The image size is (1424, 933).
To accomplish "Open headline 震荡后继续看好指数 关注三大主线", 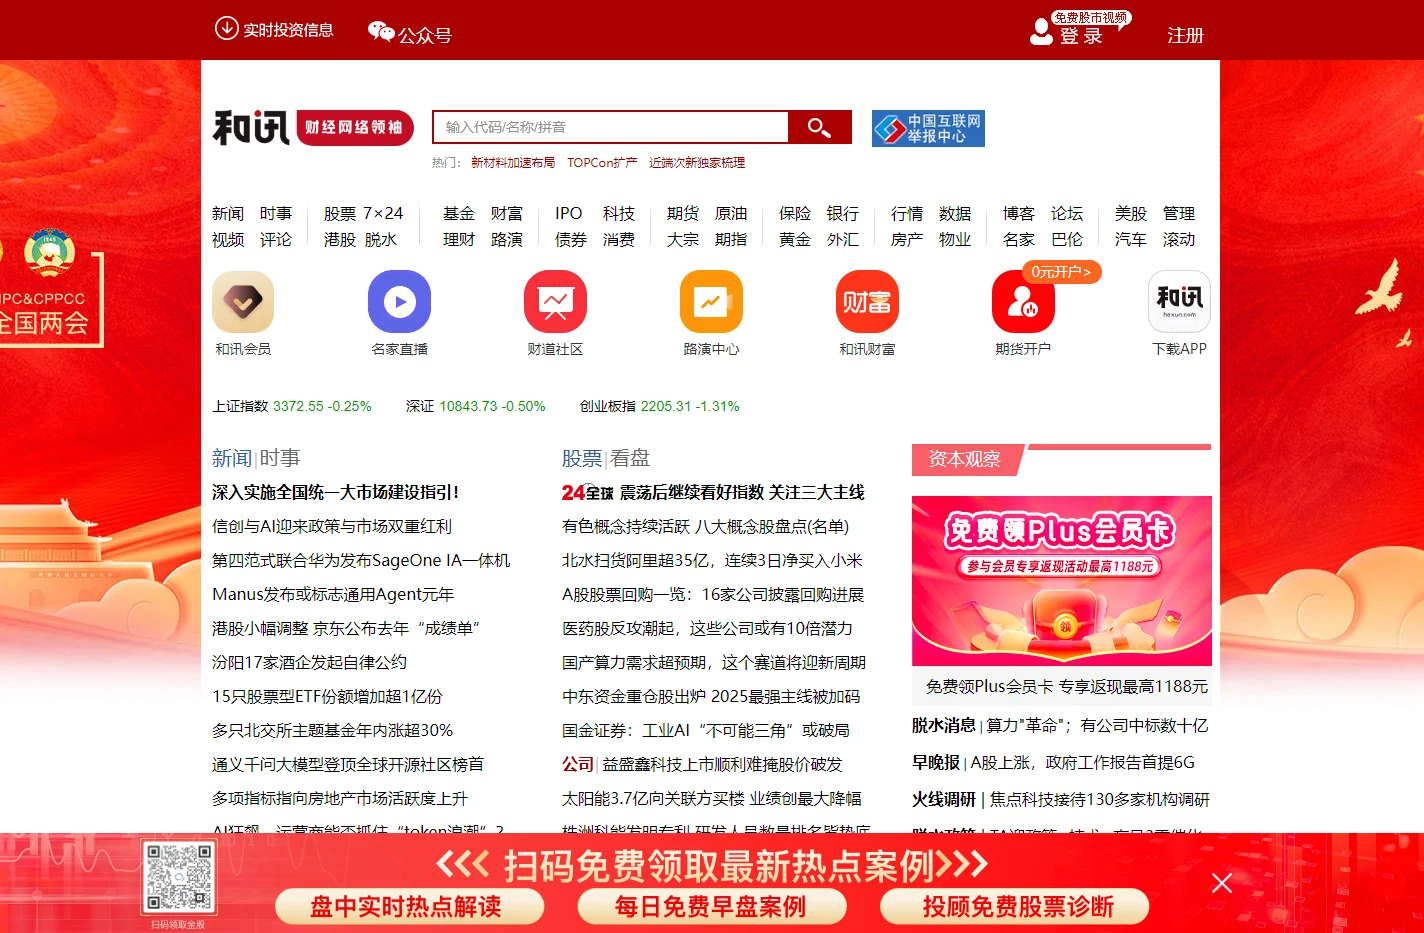I will coord(742,492).
